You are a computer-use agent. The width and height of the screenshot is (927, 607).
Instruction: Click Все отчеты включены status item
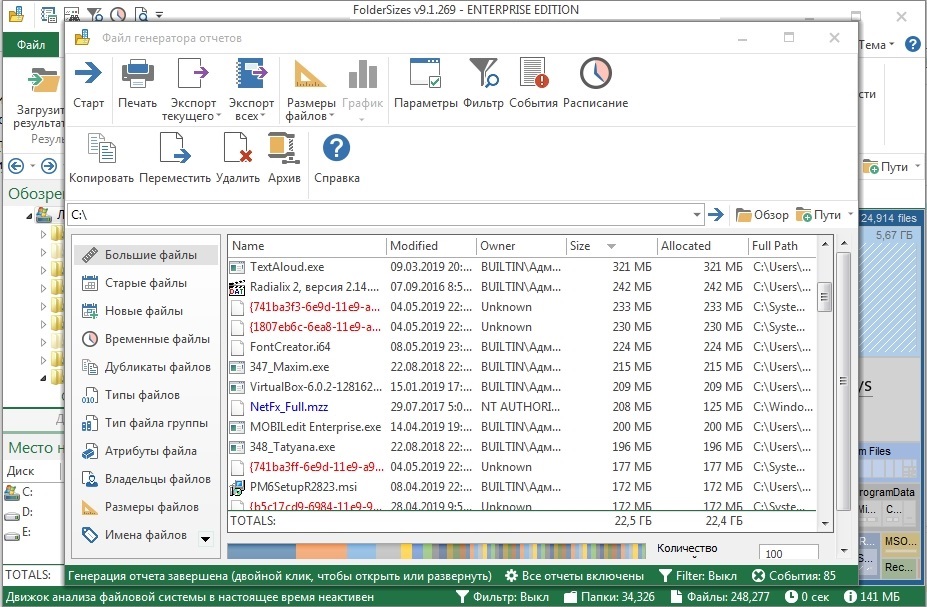(x=574, y=576)
